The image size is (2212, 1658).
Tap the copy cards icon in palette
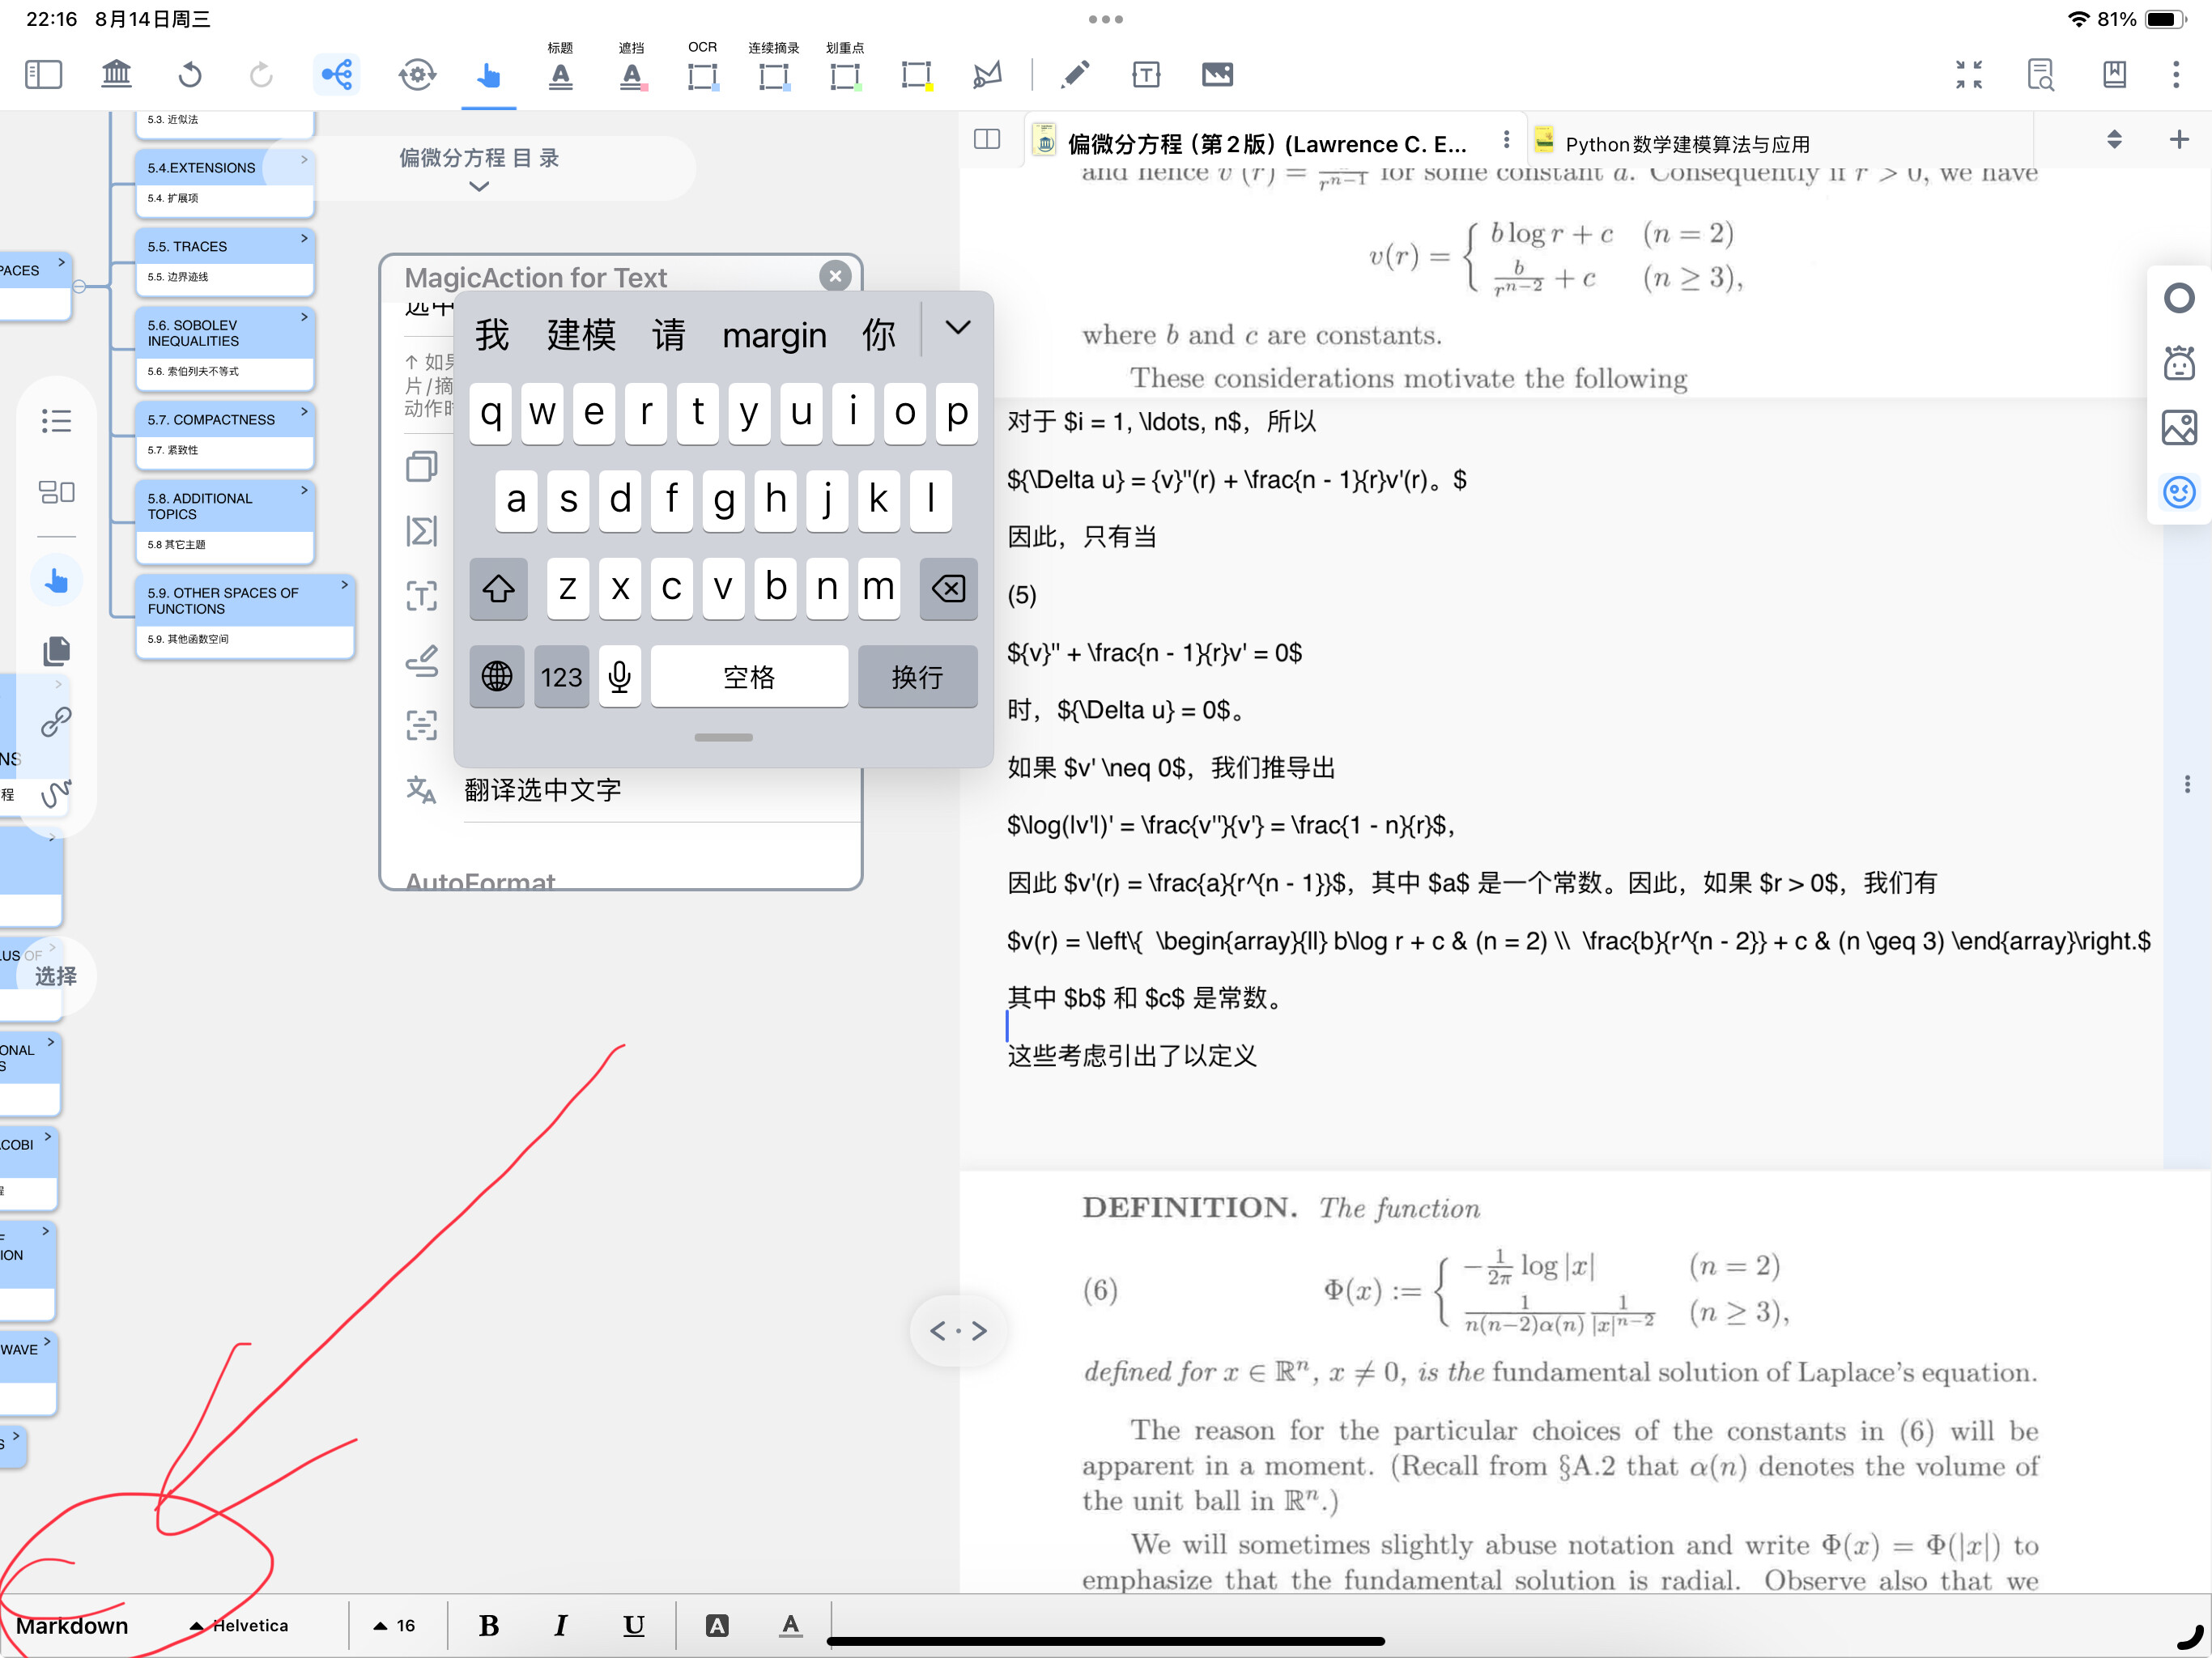57,651
